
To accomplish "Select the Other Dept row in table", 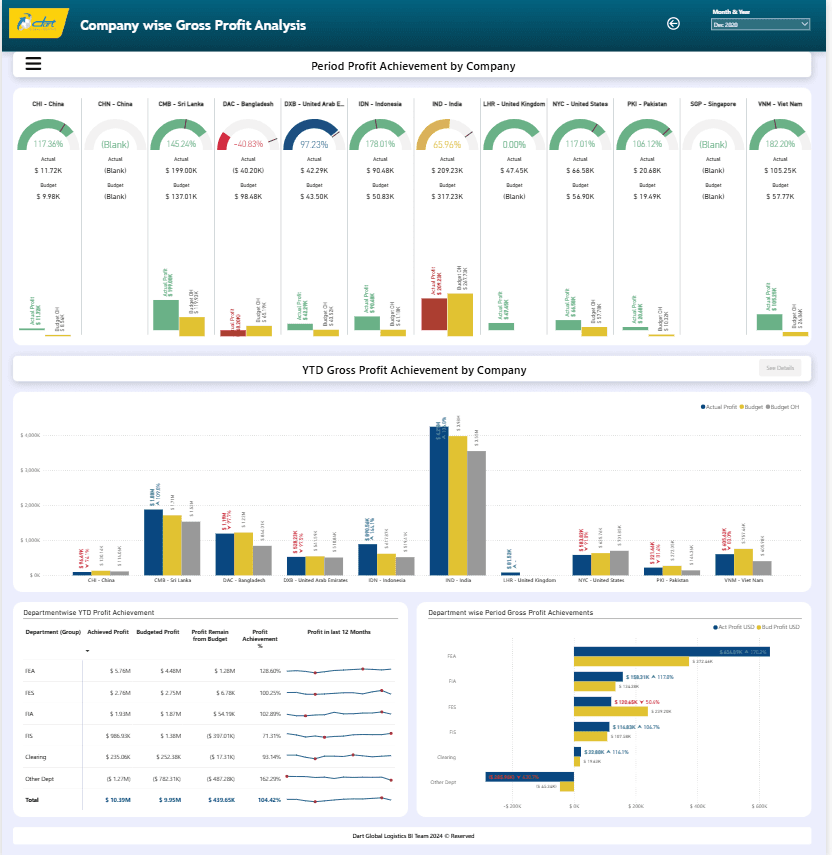I will (210, 779).
